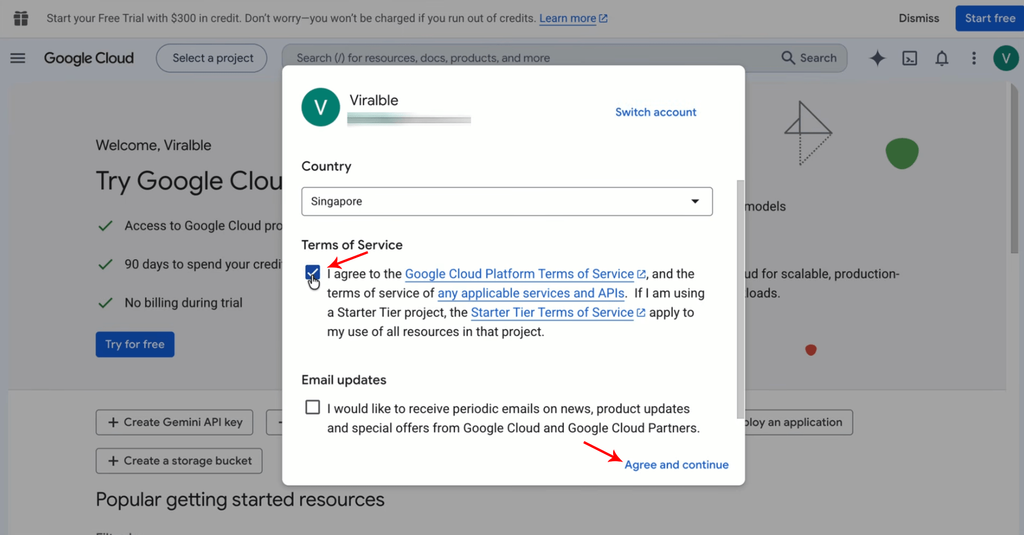
Task: Click the dialog's vertical scrollbar
Action: [740, 299]
